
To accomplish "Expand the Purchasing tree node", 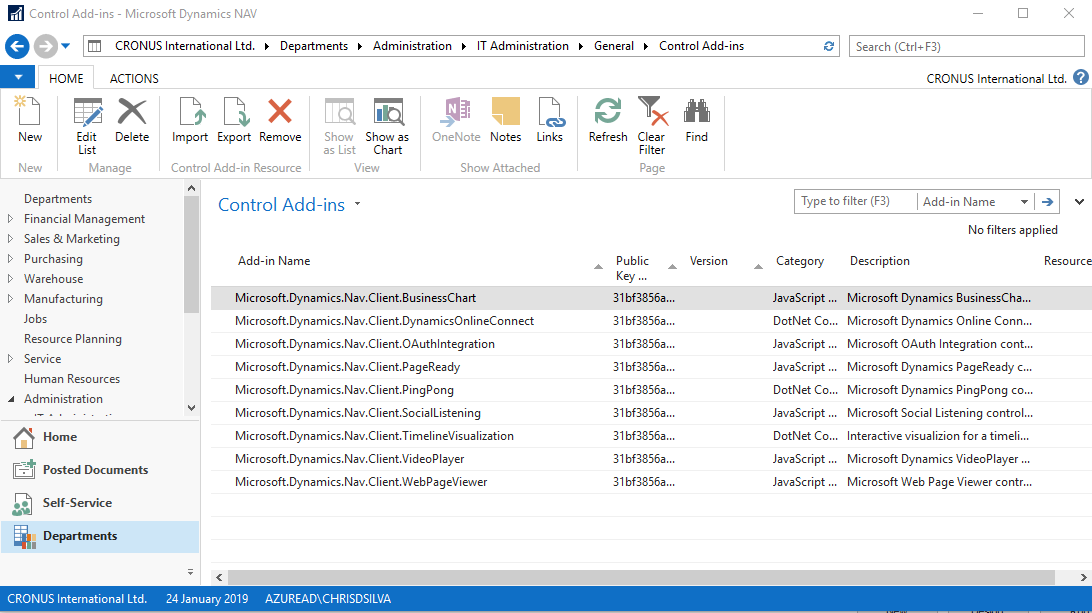I will click(x=10, y=258).
